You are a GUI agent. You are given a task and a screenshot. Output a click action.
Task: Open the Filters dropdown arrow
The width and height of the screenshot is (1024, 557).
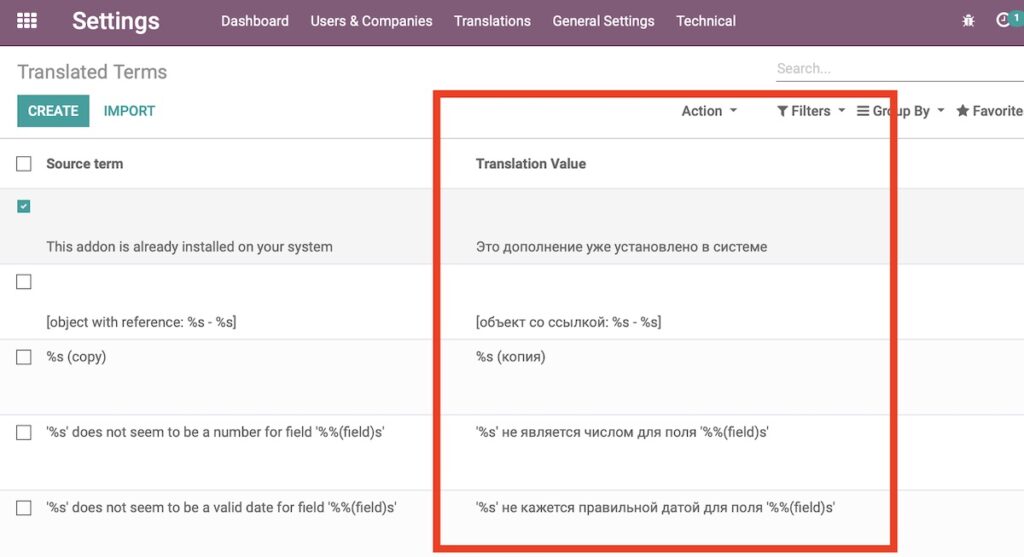[x=842, y=110]
